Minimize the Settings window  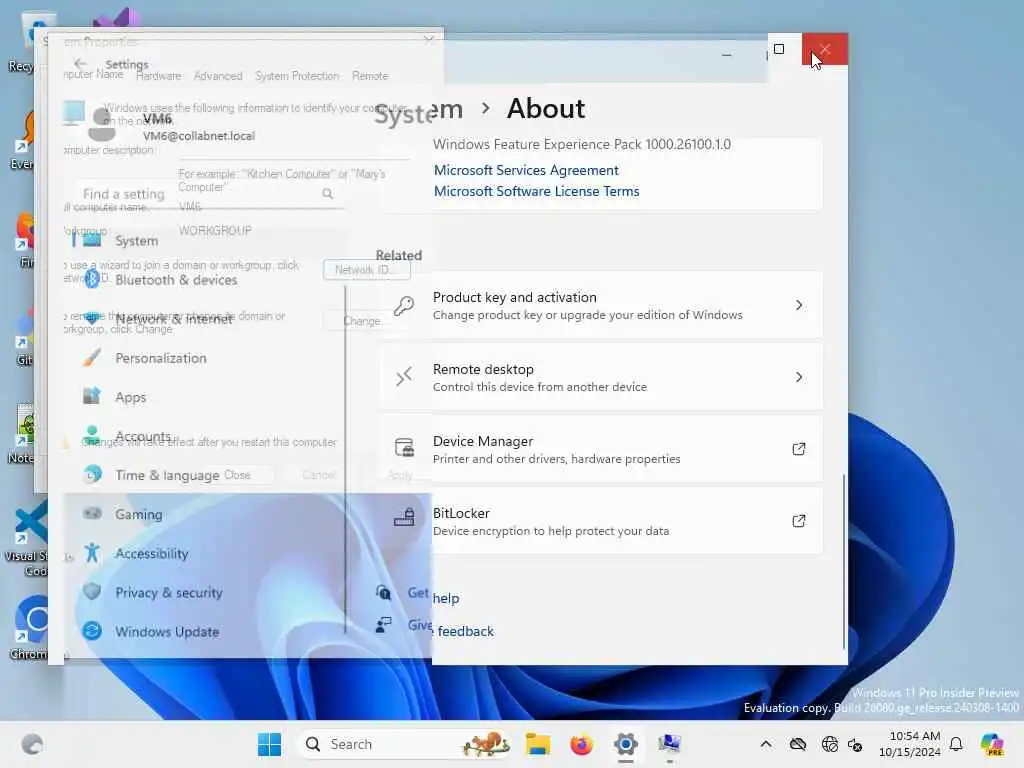[726, 56]
